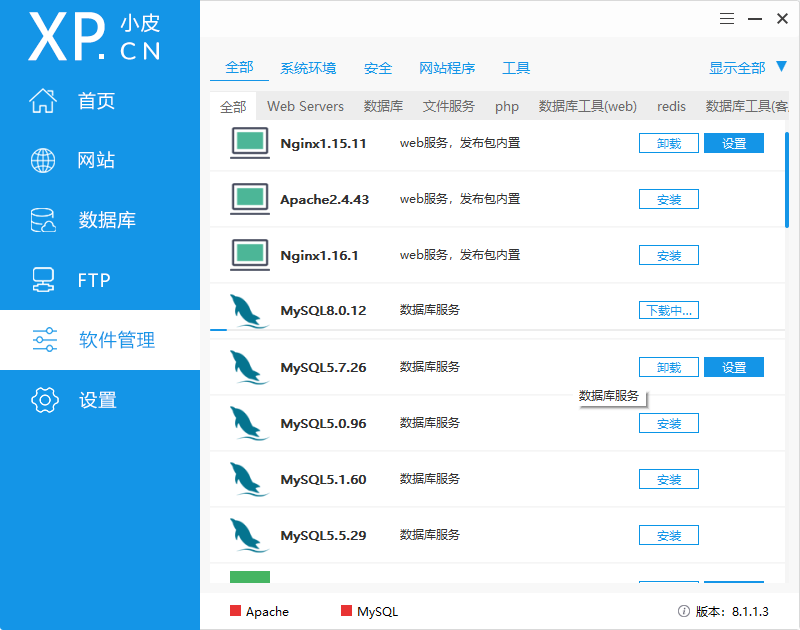Click the Nginx1.15.11 monitor icon
Image resolution: width=800 pixels, height=630 pixels.
pos(249,143)
